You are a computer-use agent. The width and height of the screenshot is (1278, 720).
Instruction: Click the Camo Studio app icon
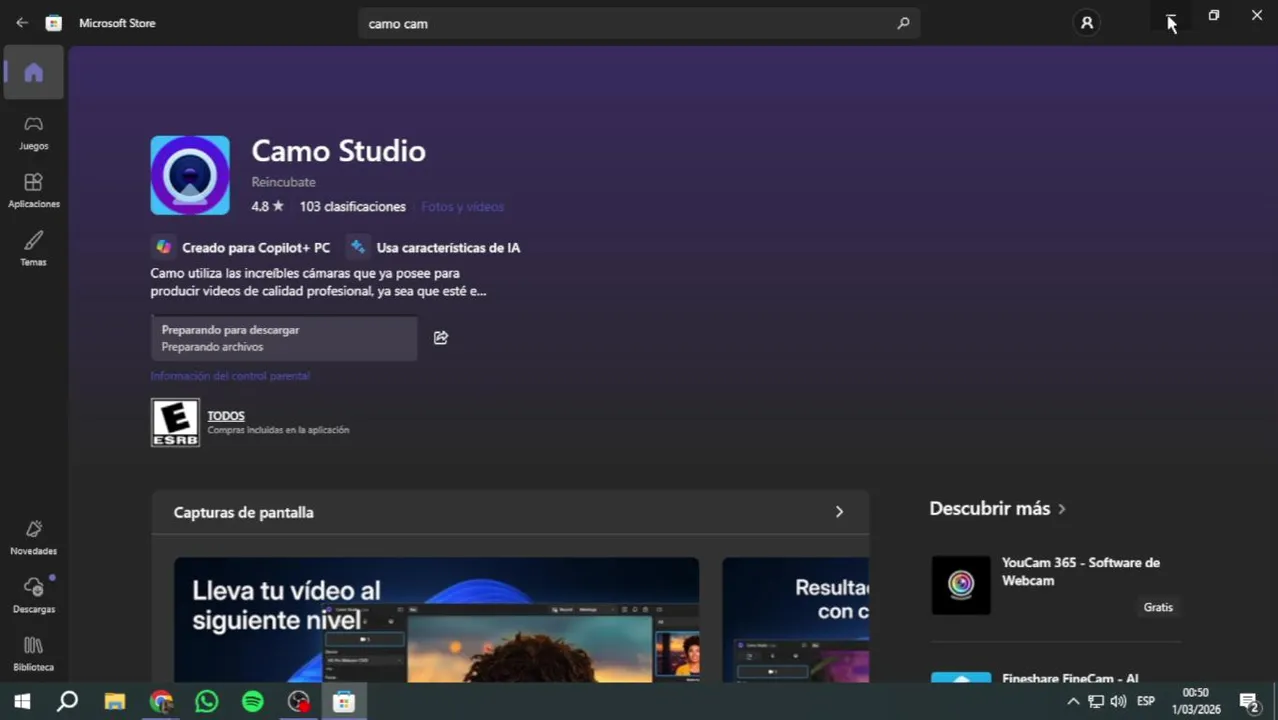(190, 175)
